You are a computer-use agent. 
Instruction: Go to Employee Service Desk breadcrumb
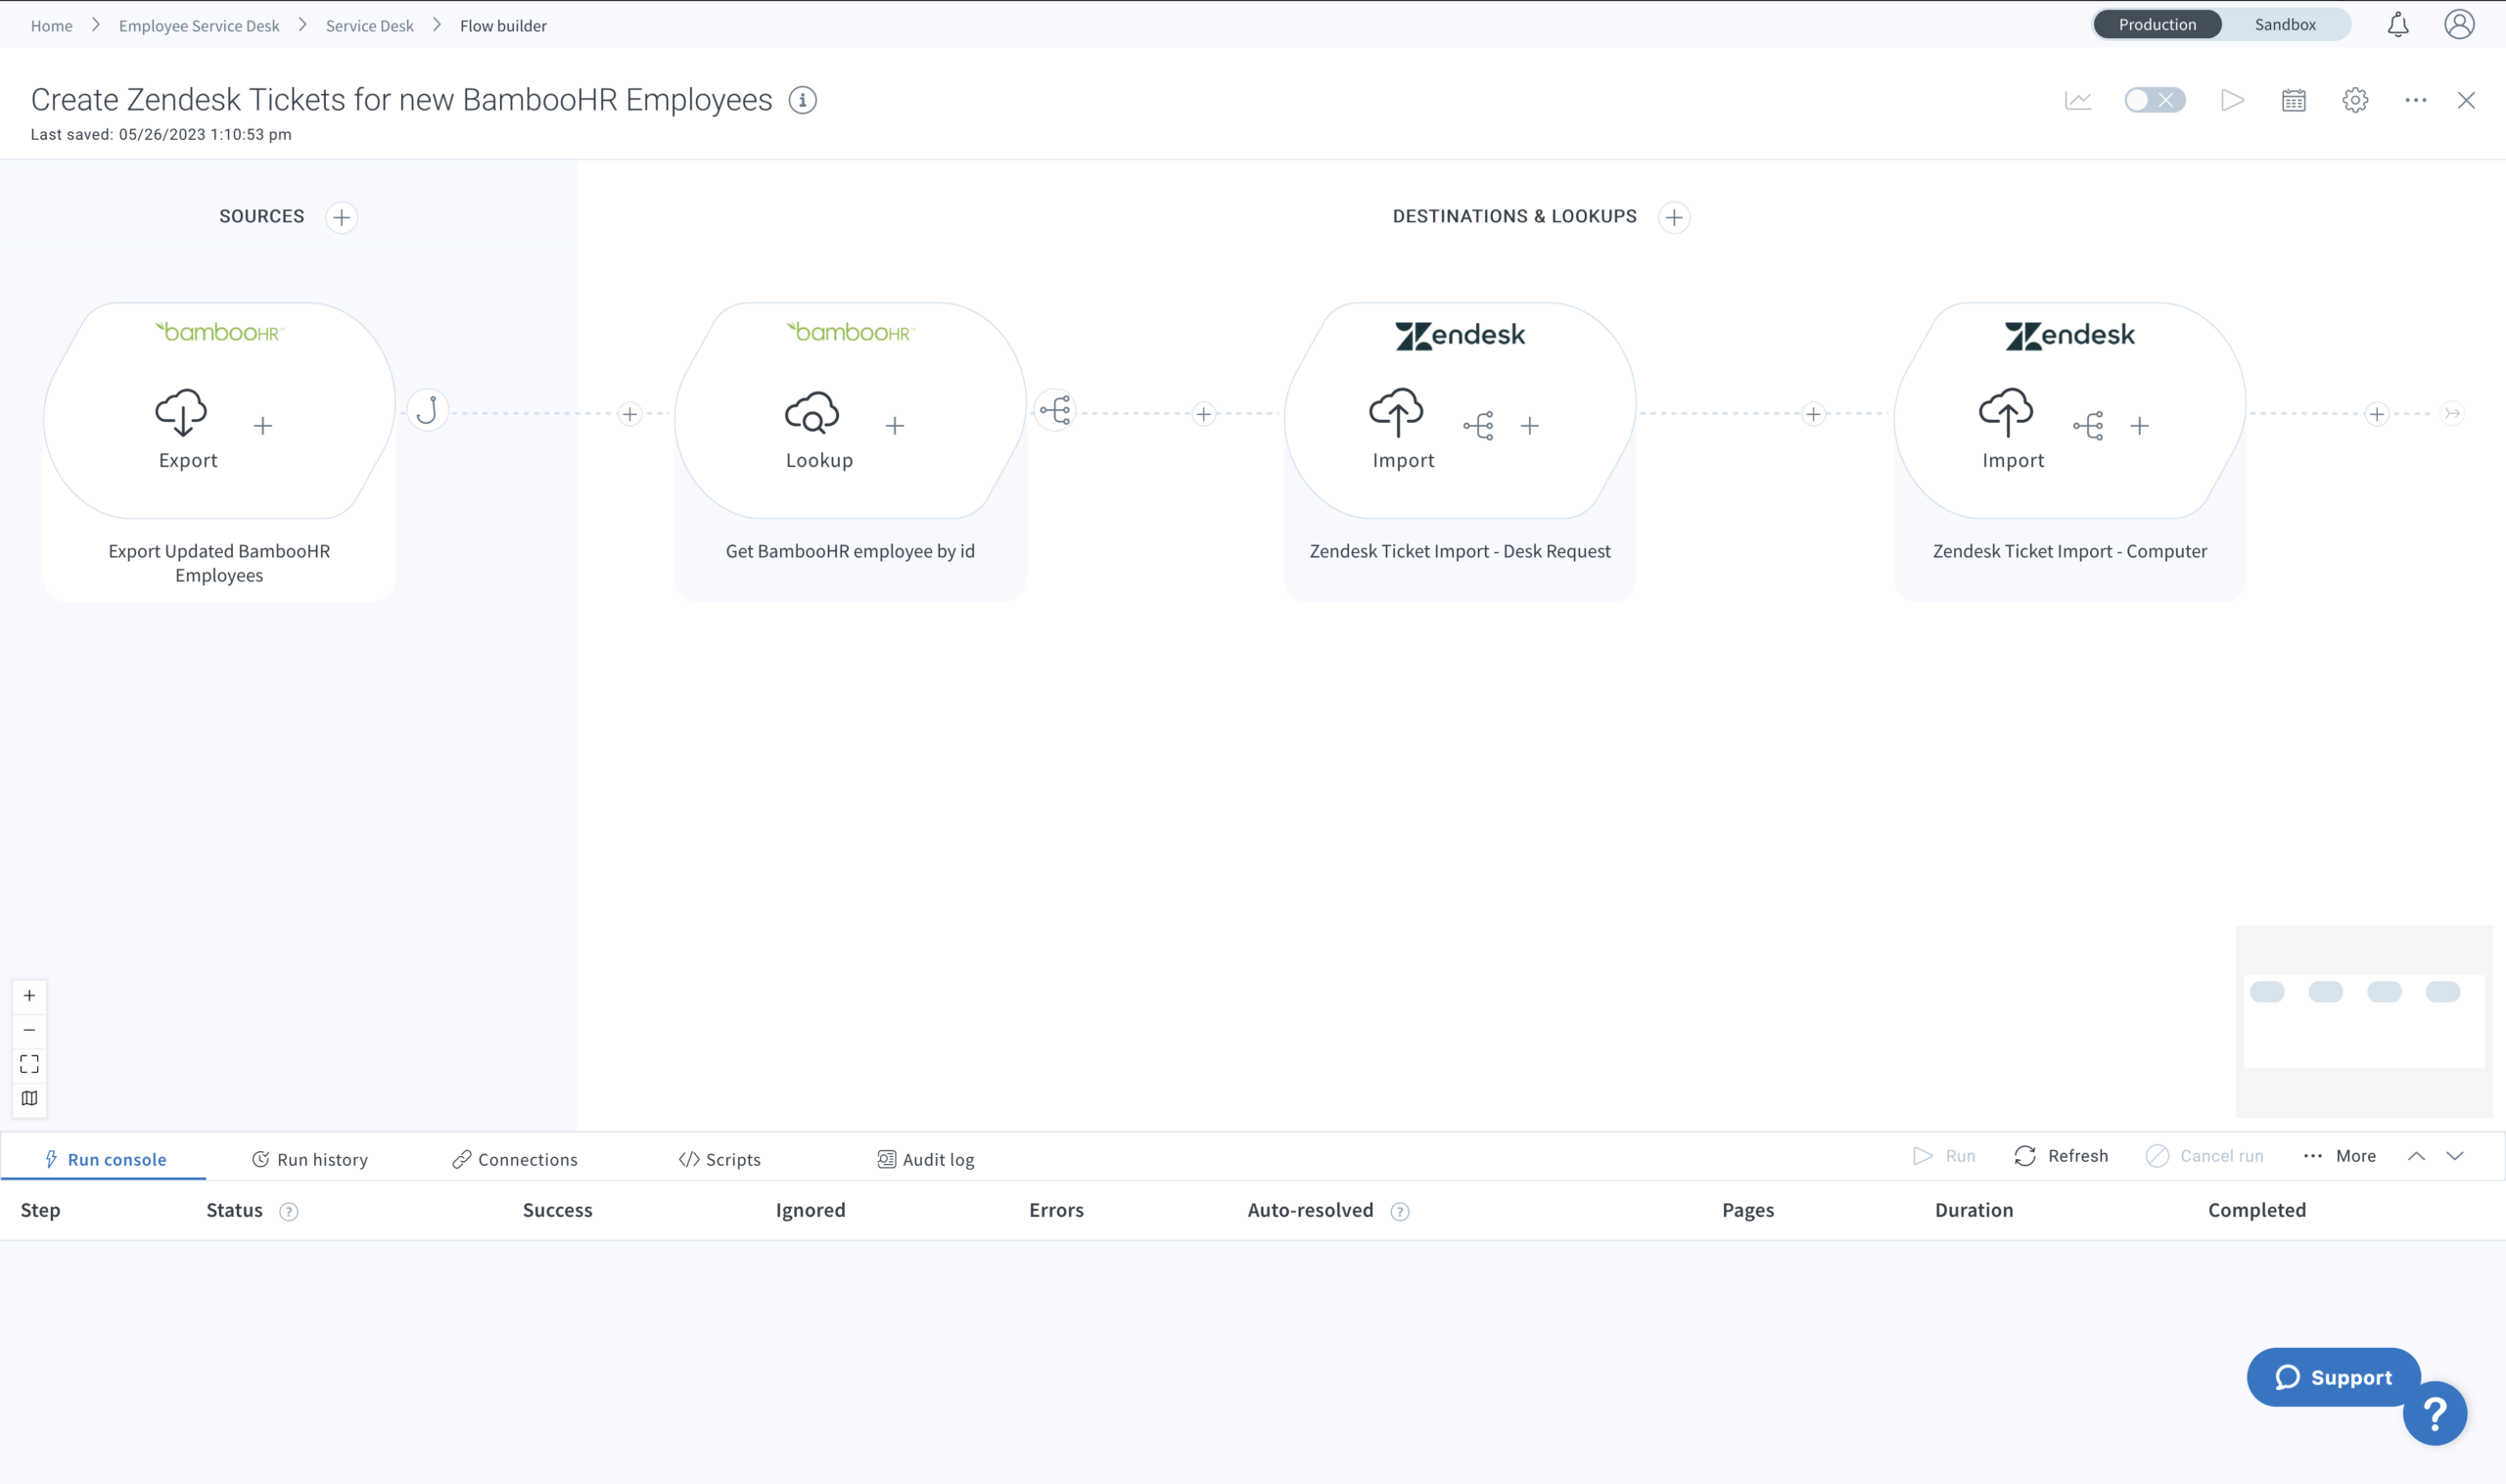(199, 26)
